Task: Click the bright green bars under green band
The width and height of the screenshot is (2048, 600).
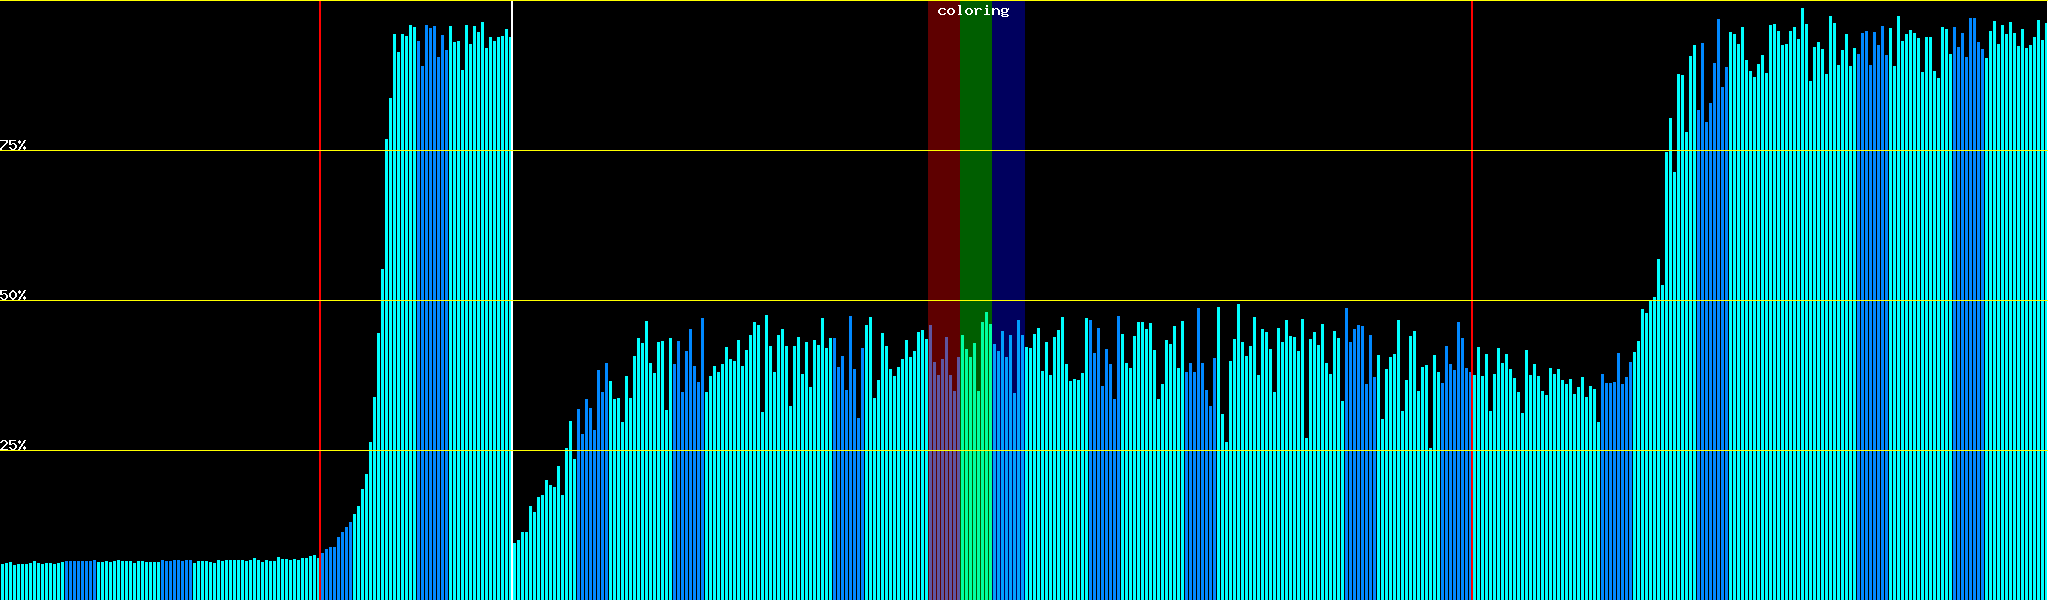Action: (975, 480)
